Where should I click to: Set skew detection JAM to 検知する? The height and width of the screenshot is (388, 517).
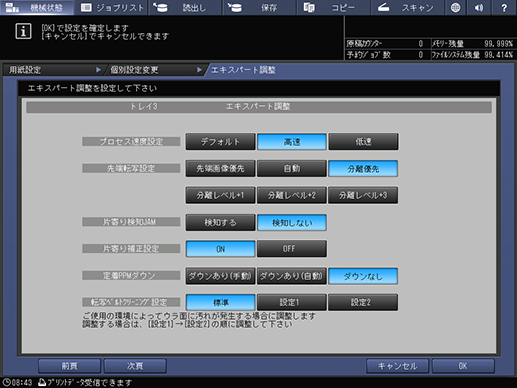tap(220, 222)
